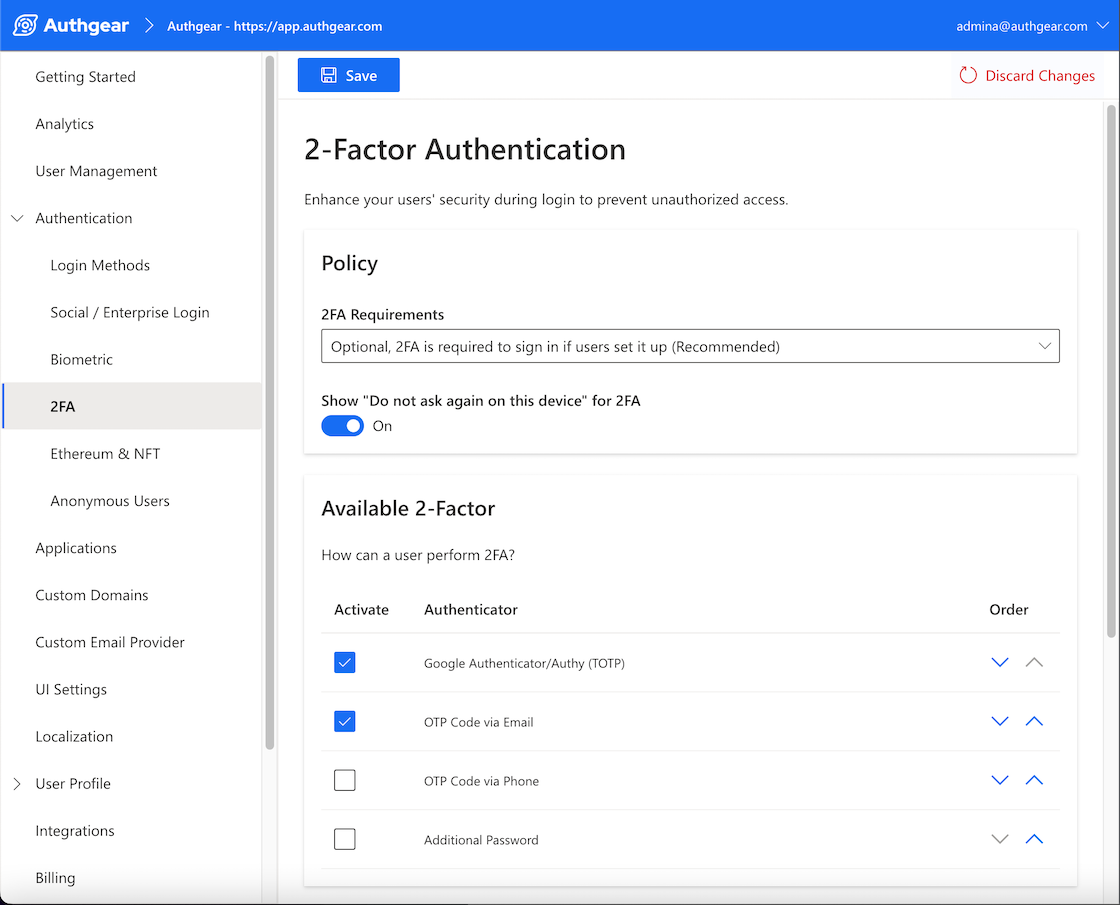Click the Authgear logo in header
The image size is (1120, 905).
point(70,26)
